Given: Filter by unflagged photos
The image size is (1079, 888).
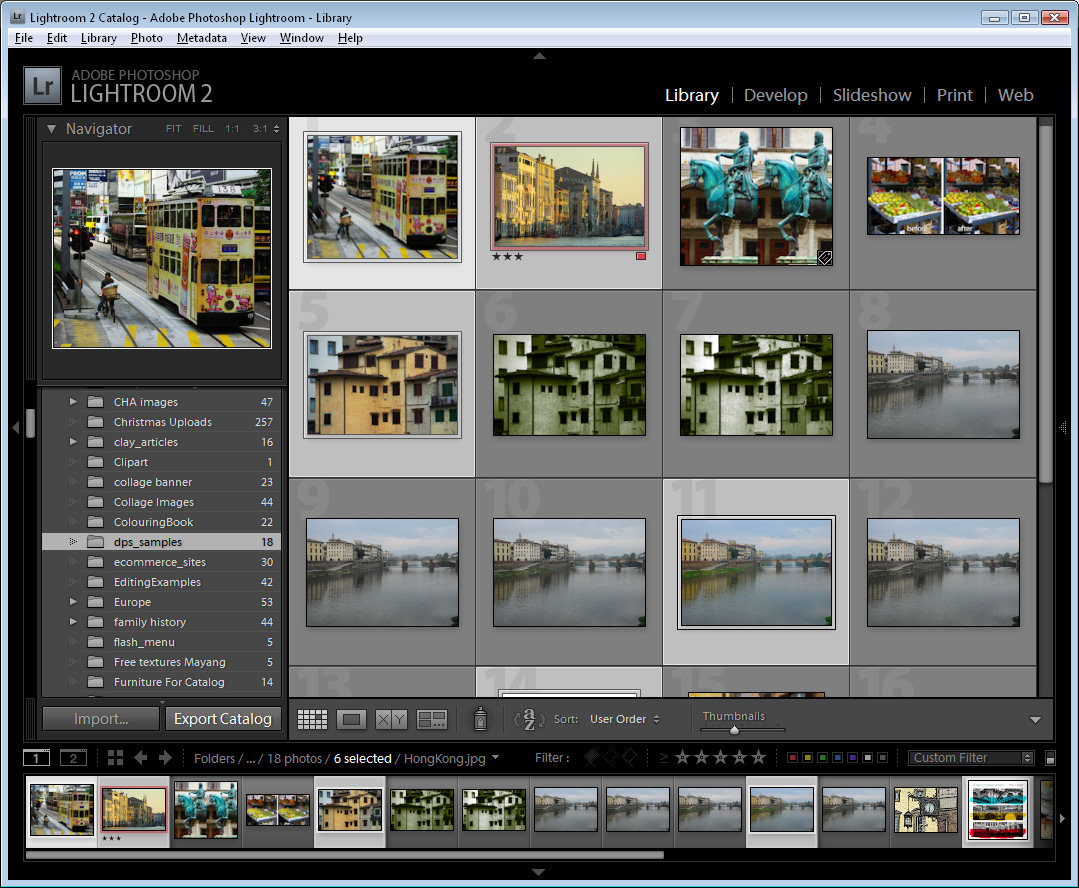Looking at the screenshot, I should click(610, 757).
